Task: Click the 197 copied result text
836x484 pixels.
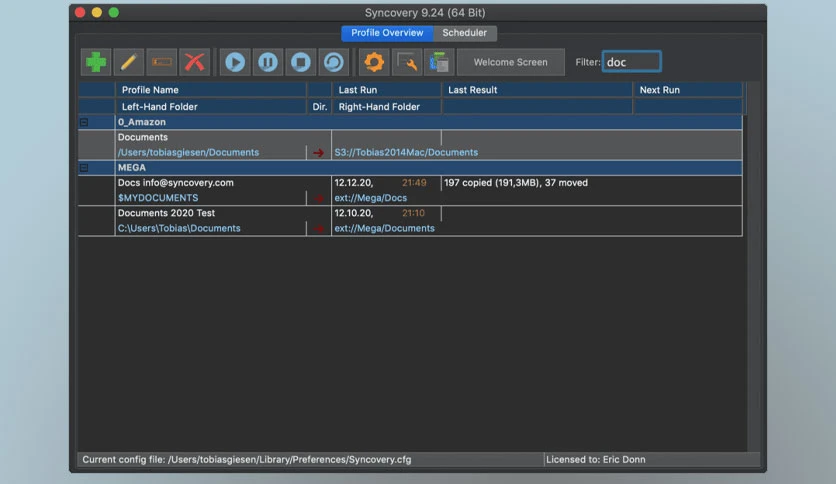Action: [516, 183]
